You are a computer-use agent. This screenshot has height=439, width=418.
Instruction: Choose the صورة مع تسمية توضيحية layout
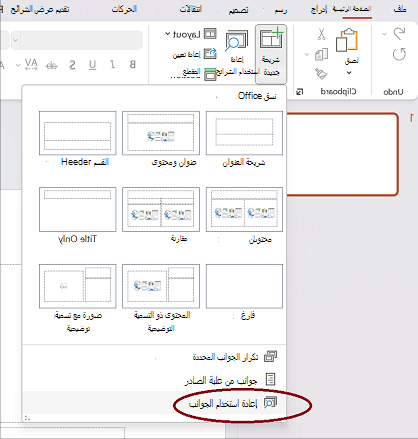click(78, 286)
